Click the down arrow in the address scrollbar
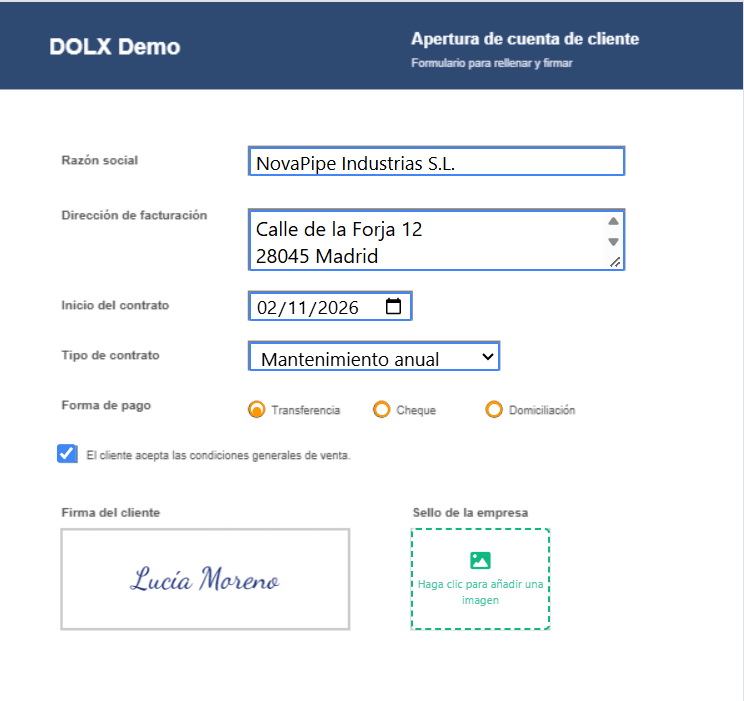This screenshot has width=744, height=701. 613,242
